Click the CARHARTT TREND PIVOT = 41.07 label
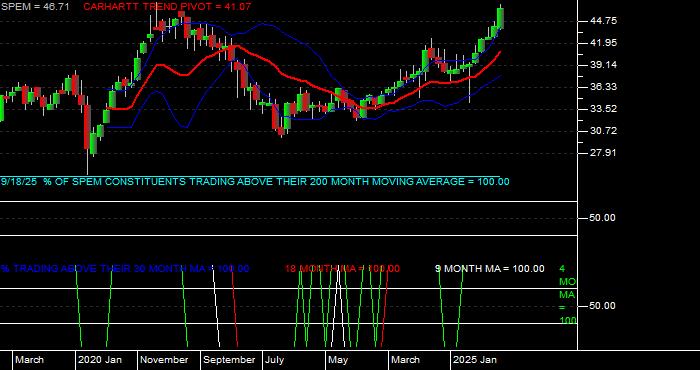700x370 pixels. point(167,7)
